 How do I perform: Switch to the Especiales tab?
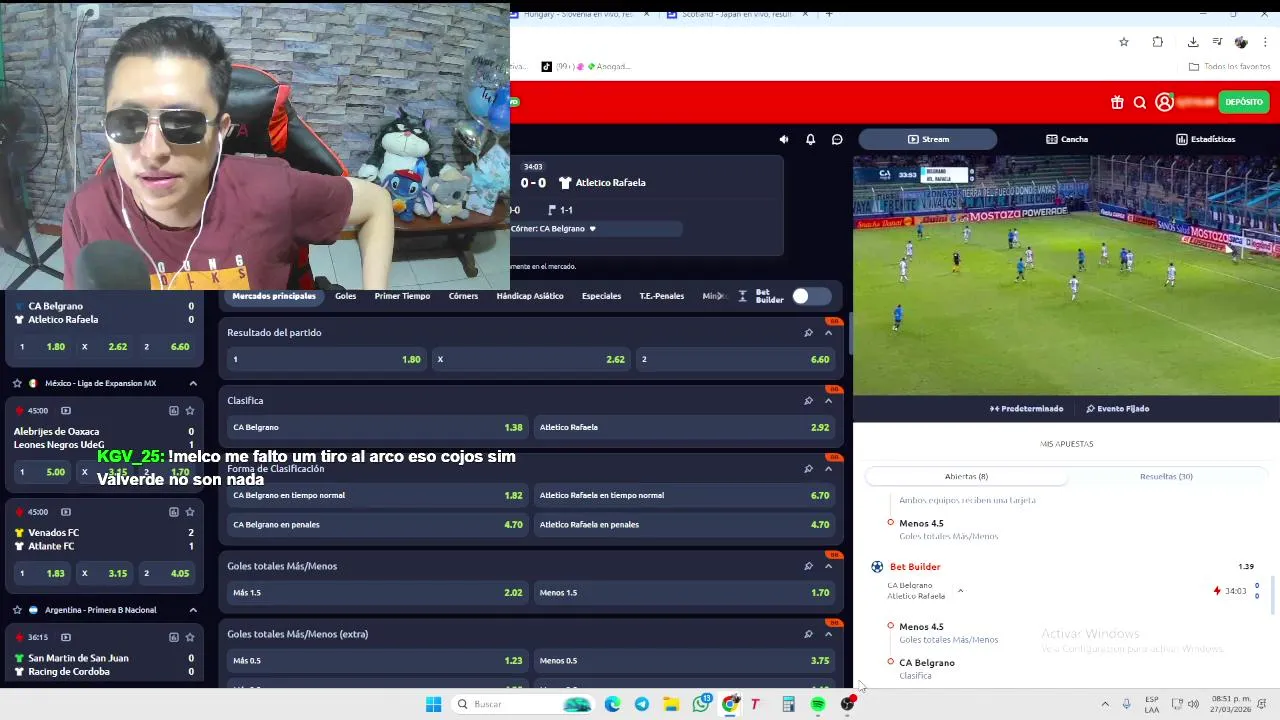pyautogui.click(x=601, y=296)
